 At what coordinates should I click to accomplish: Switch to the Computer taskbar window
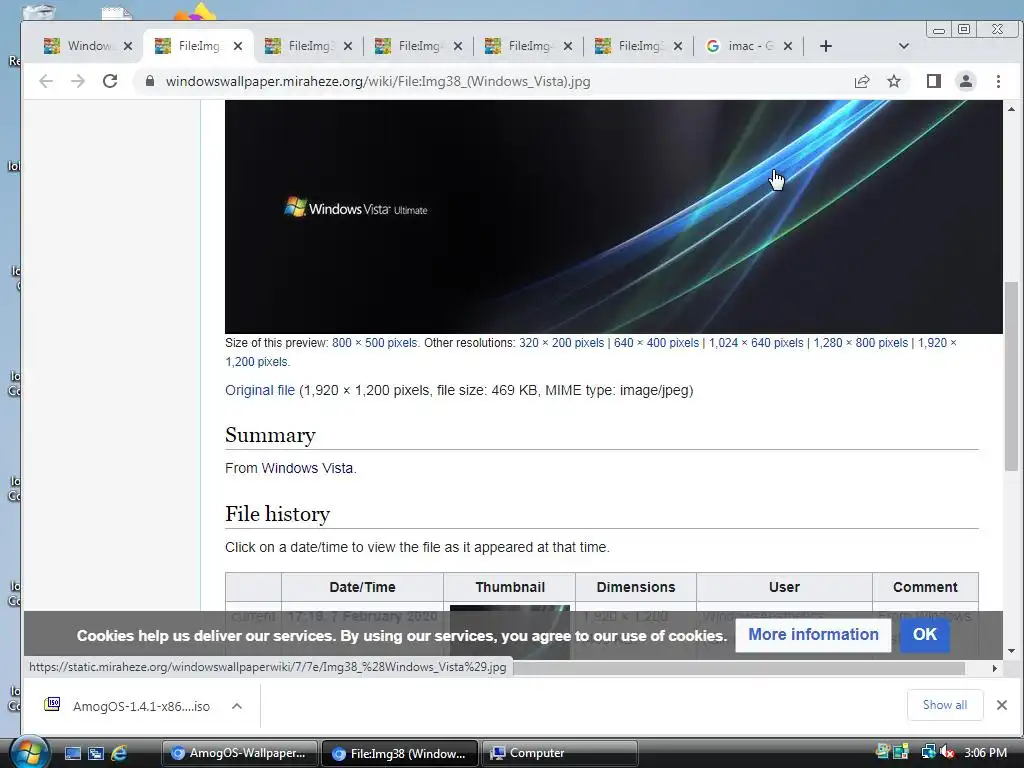(x=559, y=753)
